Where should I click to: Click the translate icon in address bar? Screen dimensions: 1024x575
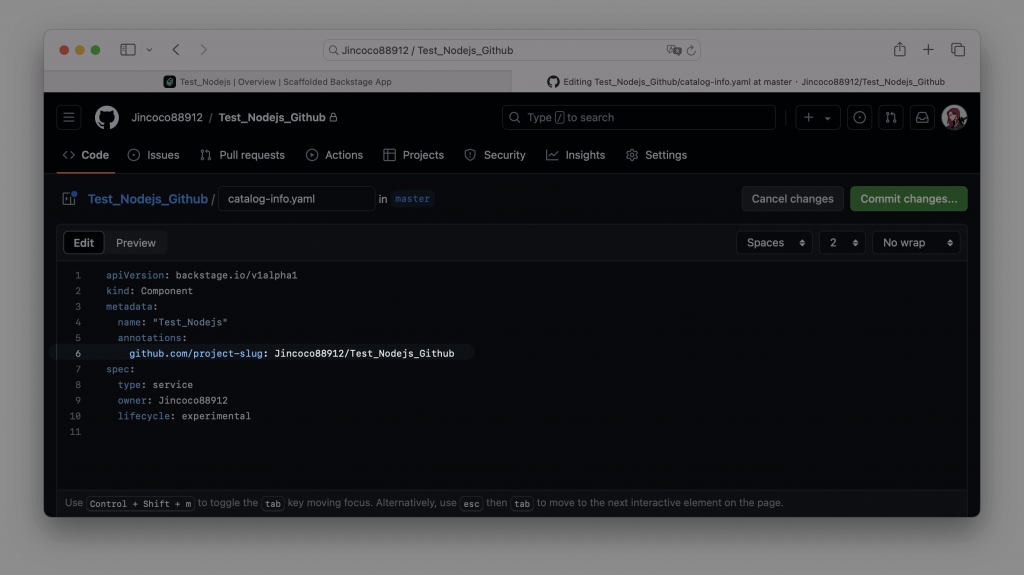point(673,50)
